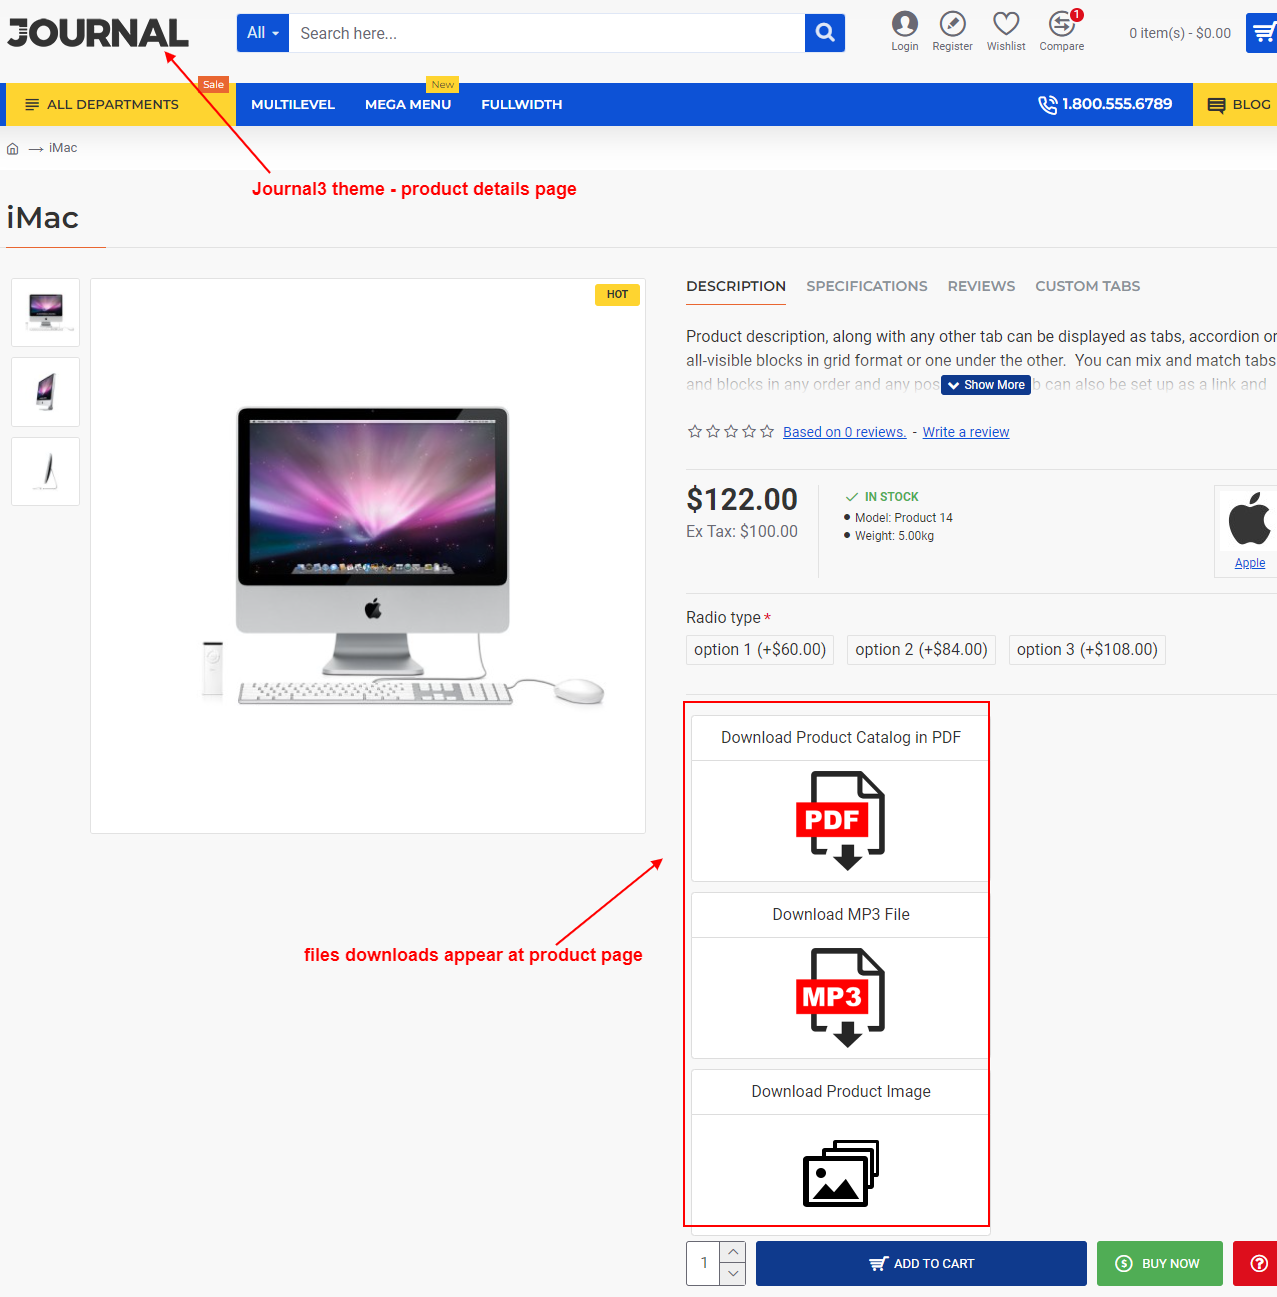Click the phone icon beside 1.800.555.6789

1047,104
